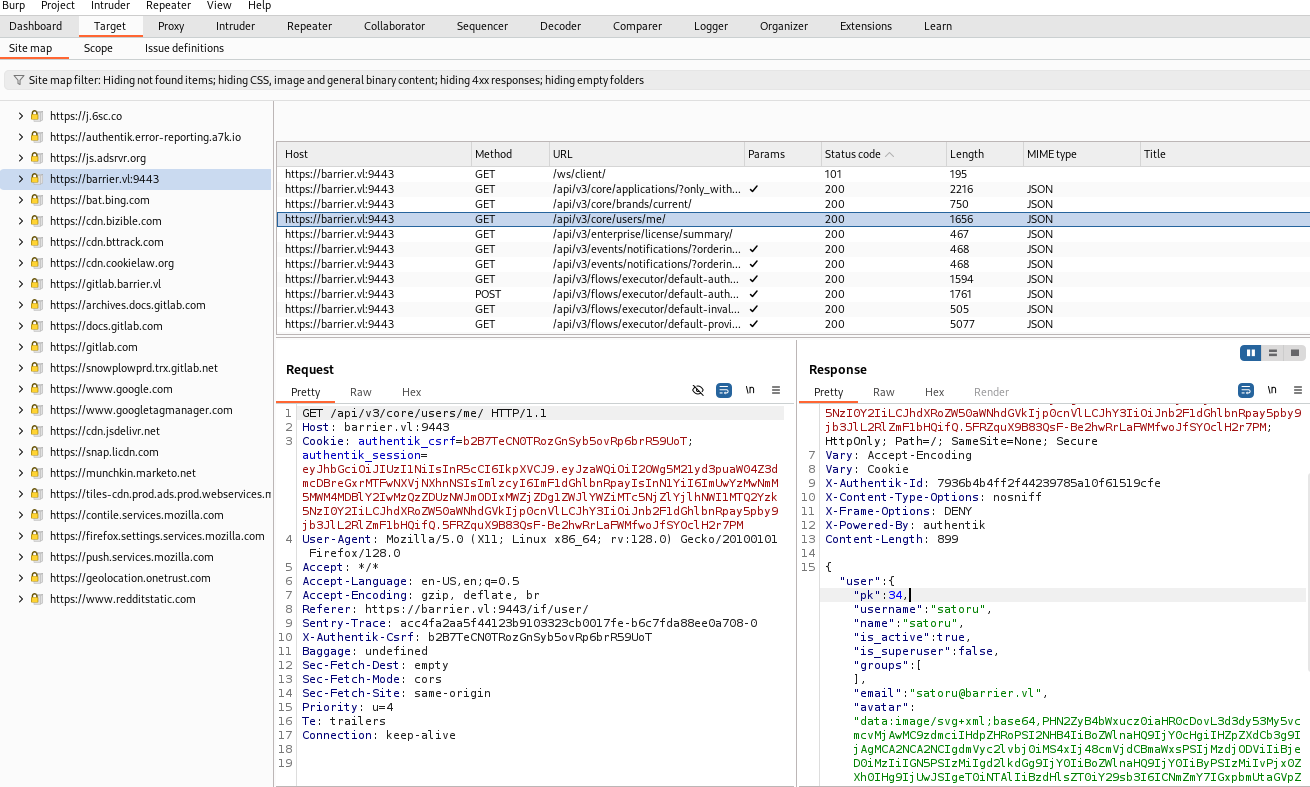
Task: Toggle word wrap icon in Request pane
Action: 723,390
